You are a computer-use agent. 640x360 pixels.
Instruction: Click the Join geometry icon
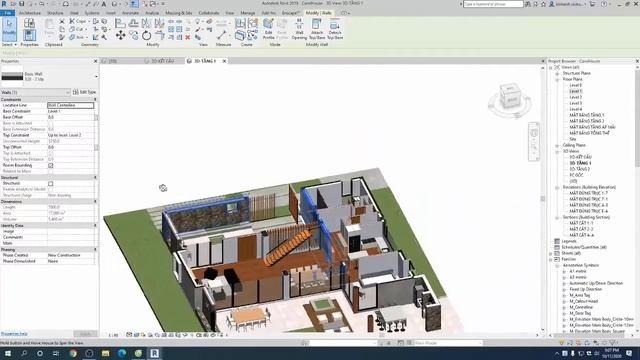tap(72, 37)
